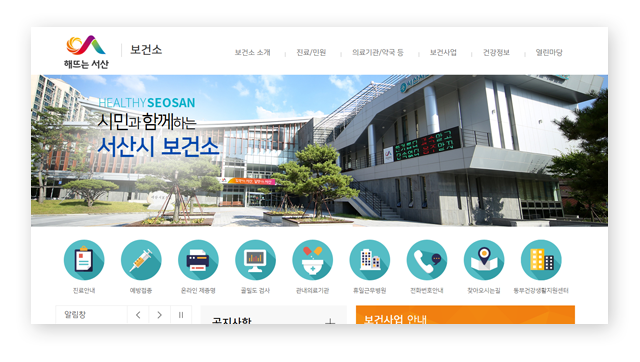Screen dimensions: 640x362
Task: Pause the 알림창 slideshow
Action: (x=181, y=315)
